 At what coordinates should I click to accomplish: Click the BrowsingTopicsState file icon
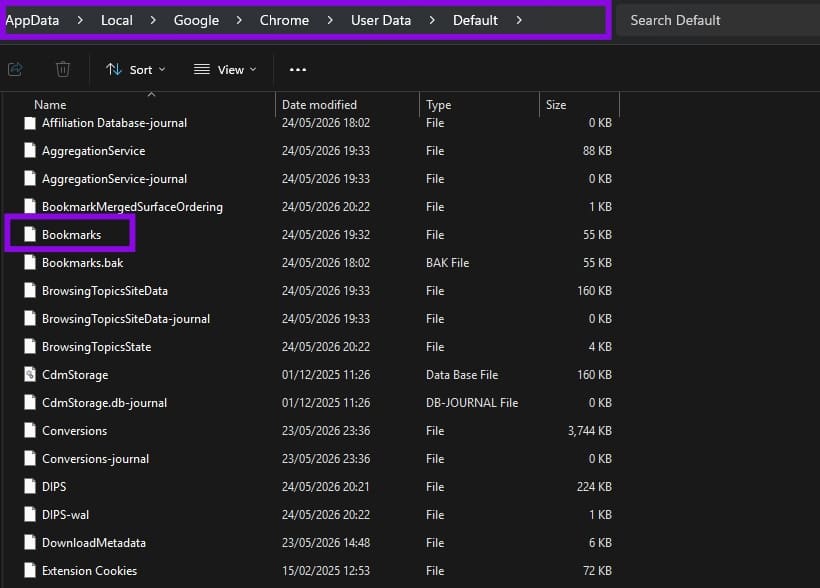click(x=30, y=346)
